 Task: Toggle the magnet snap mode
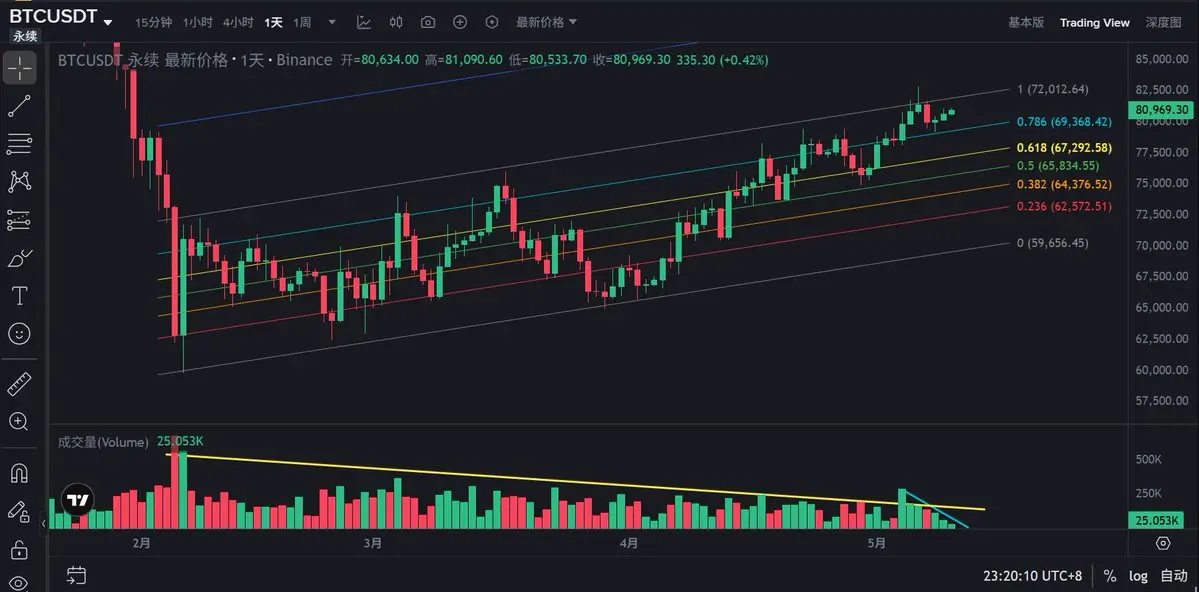pos(20,473)
